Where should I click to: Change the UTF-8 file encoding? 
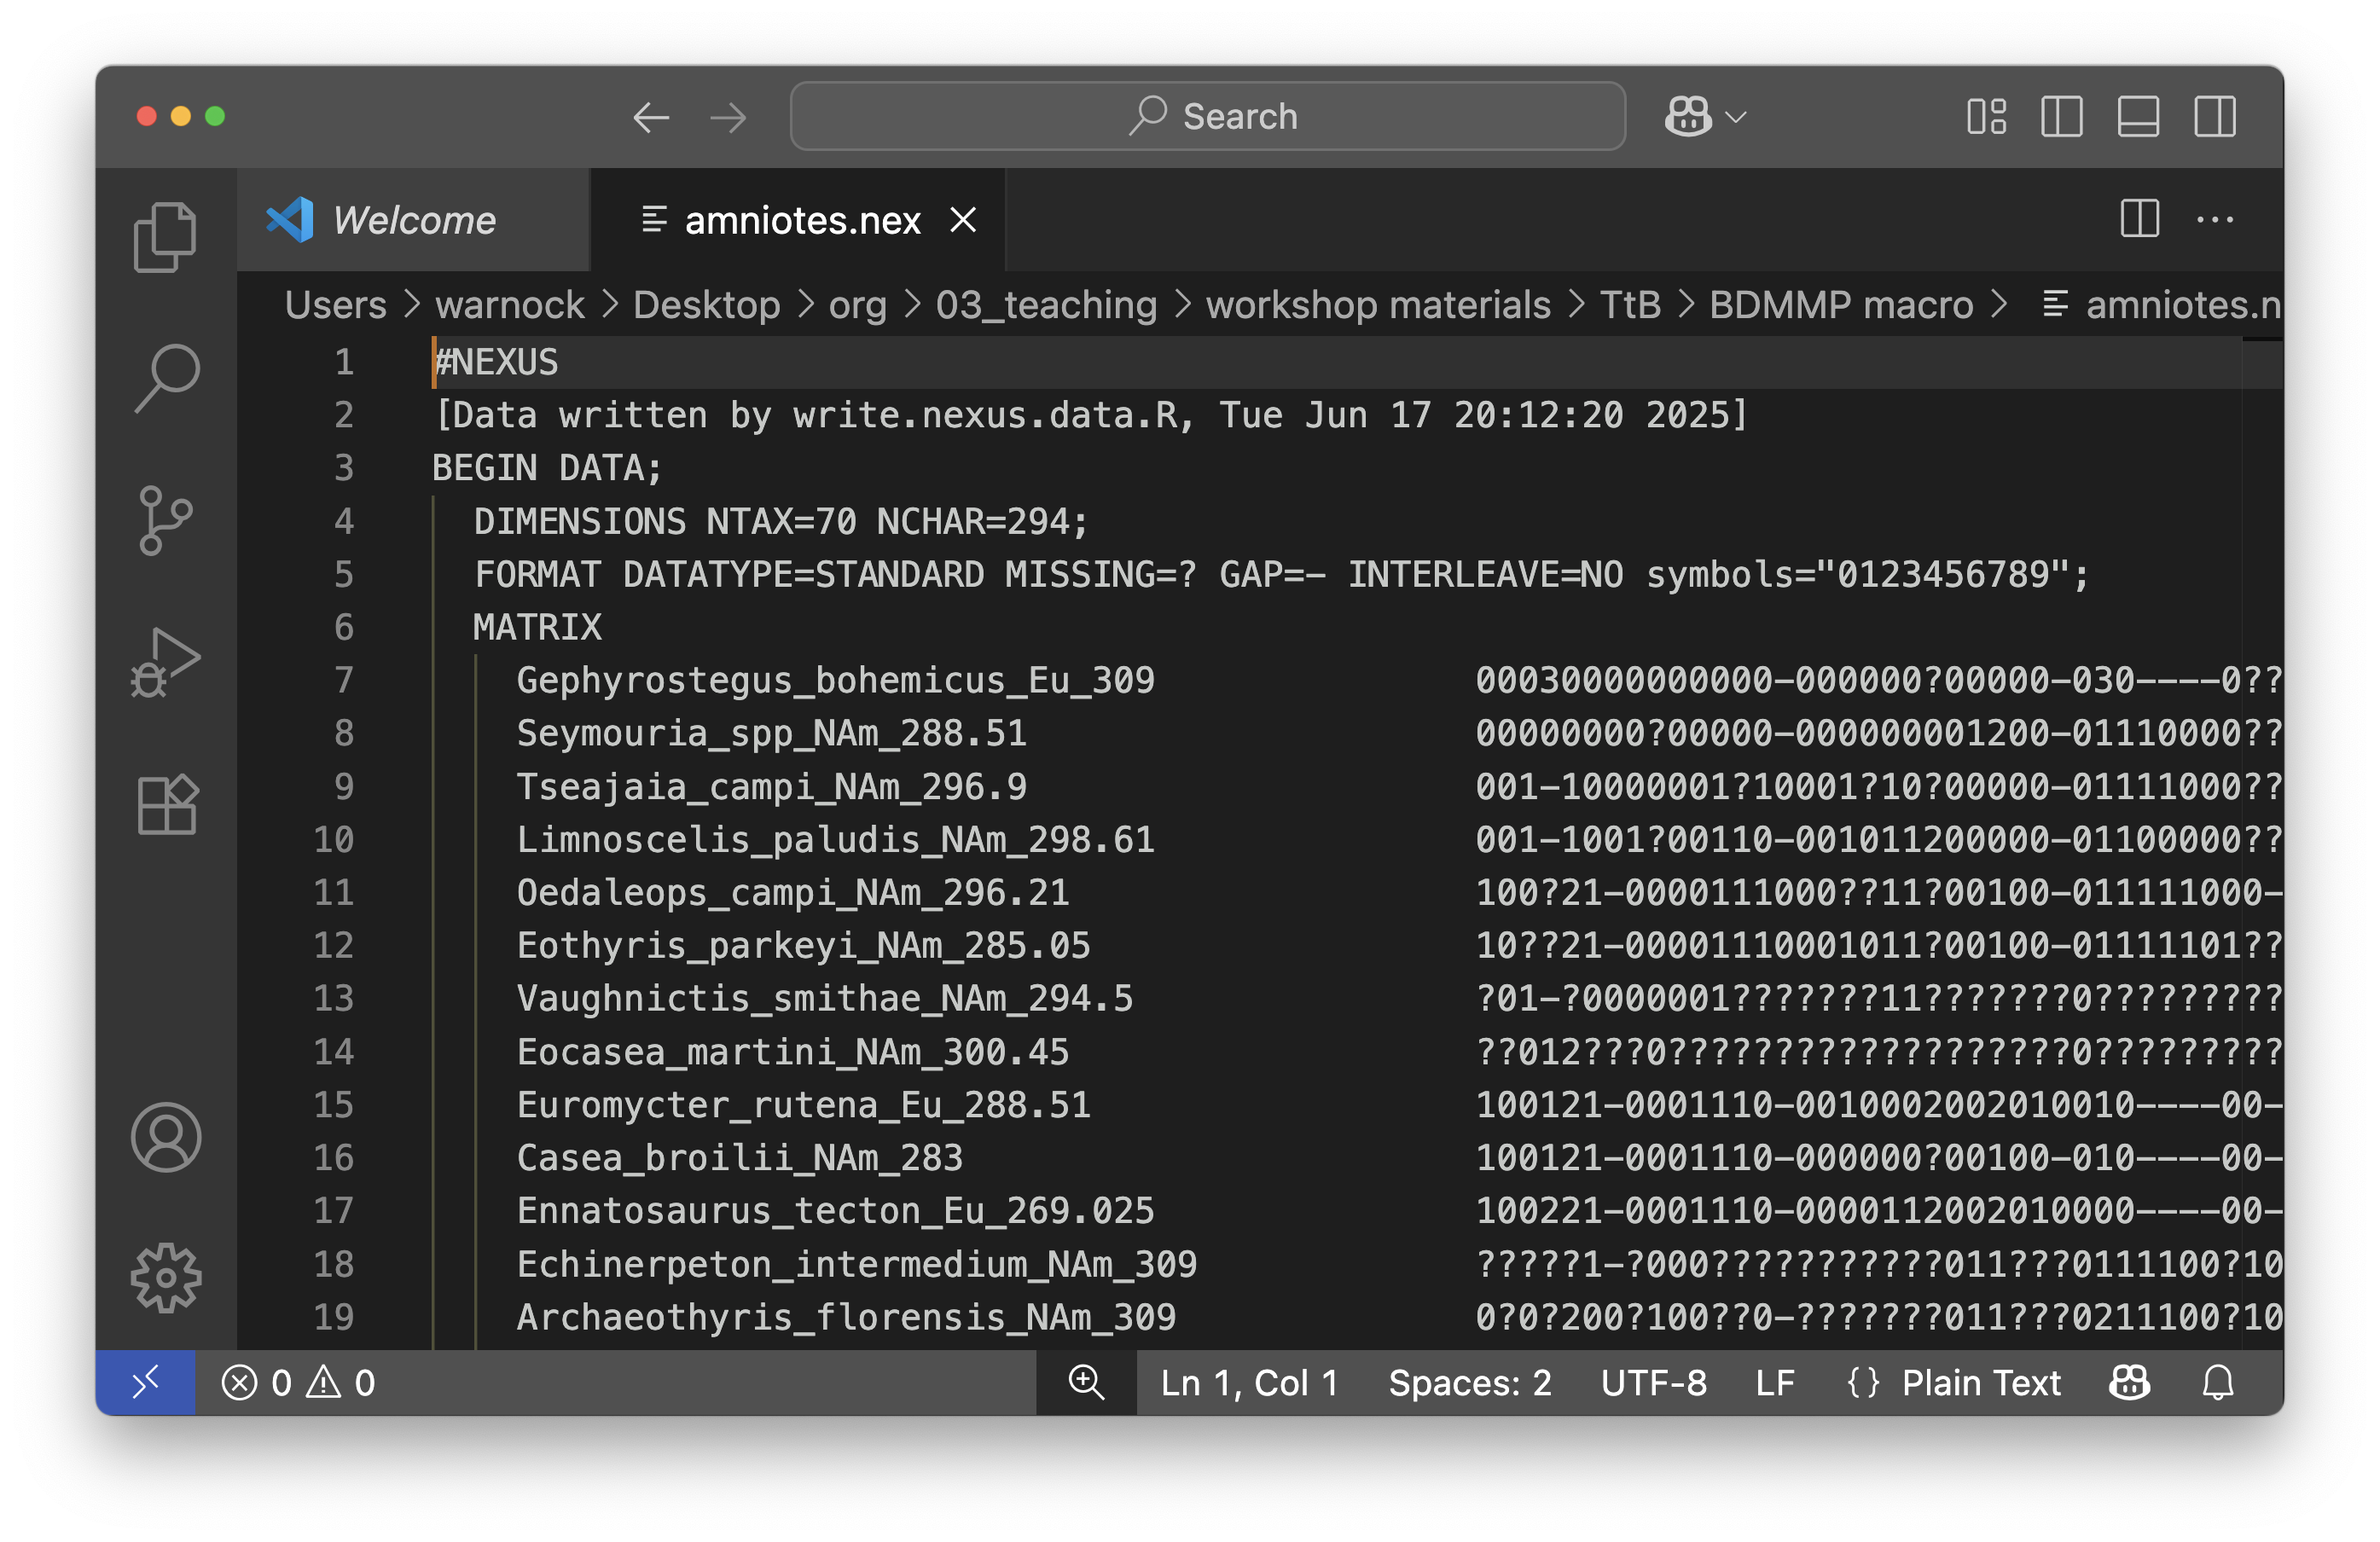coord(1653,1382)
